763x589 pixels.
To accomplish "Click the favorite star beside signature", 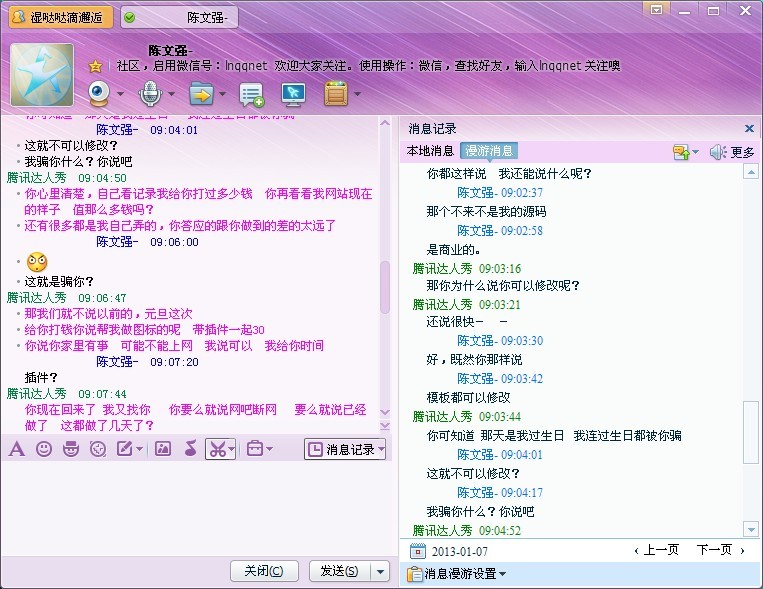I will (95, 66).
